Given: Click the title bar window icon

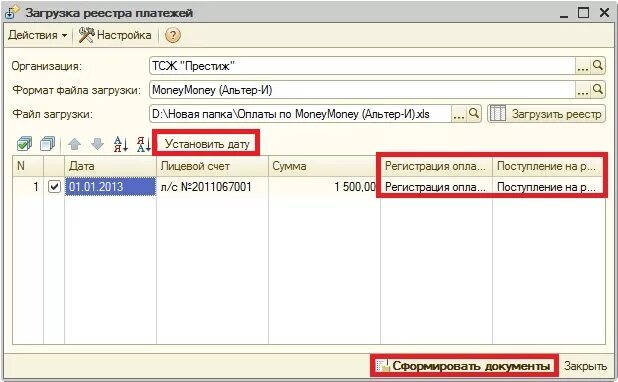Looking at the screenshot, I should (12, 12).
